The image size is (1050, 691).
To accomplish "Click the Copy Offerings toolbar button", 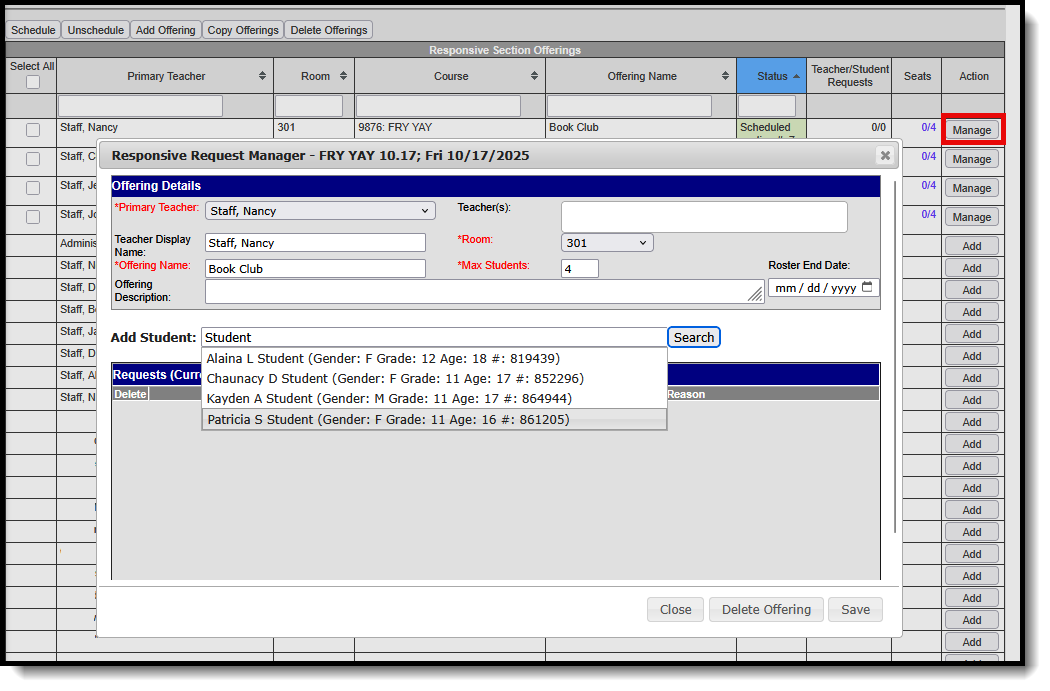I will pyautogui.click(x=242, y=29).
